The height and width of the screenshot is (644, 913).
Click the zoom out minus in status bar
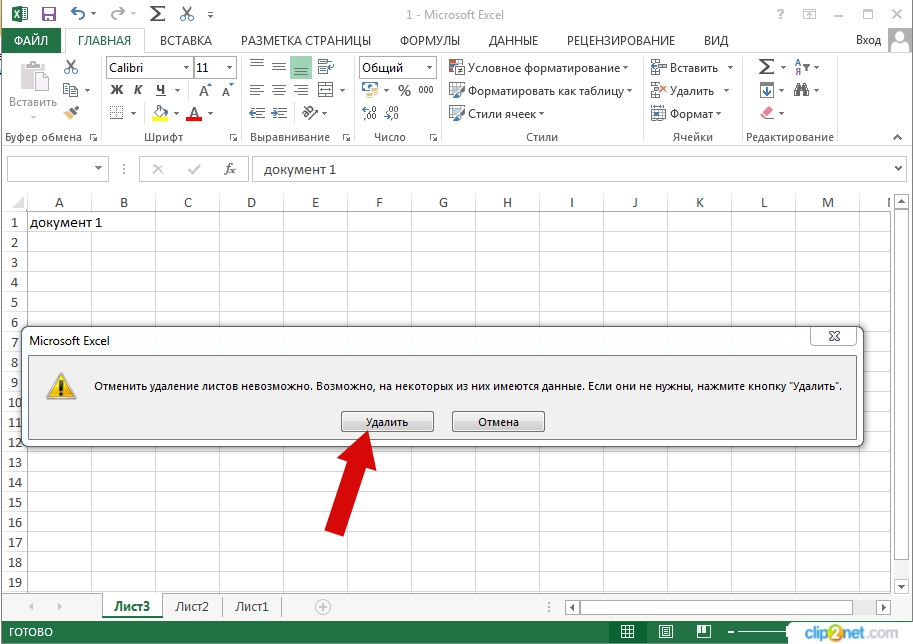pos(731,632)
